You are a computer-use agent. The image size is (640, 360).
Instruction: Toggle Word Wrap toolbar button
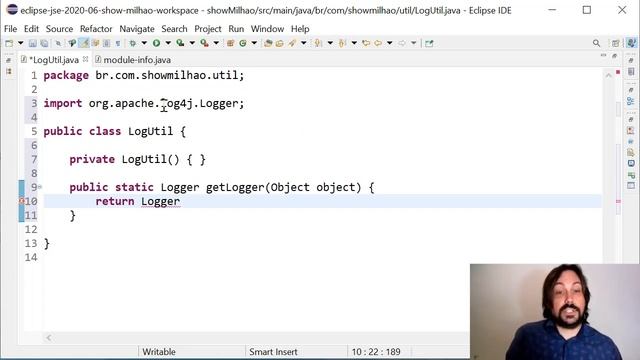tap(96, 43)
